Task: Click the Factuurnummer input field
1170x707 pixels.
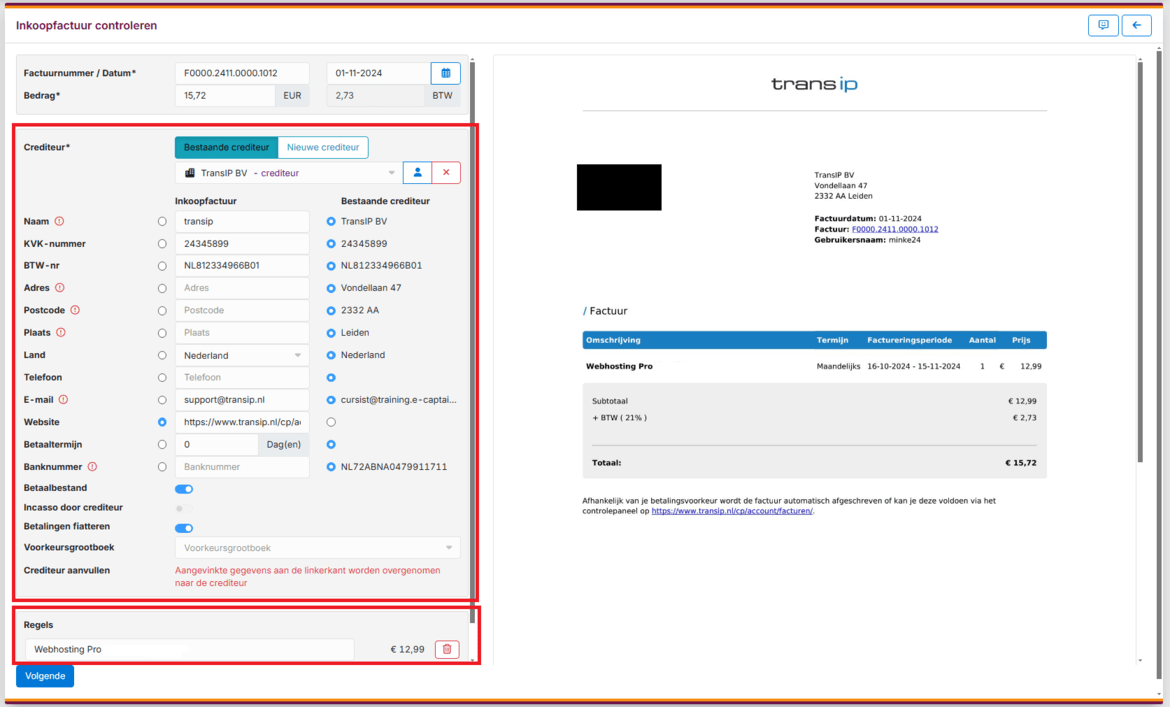Action: 242,73
